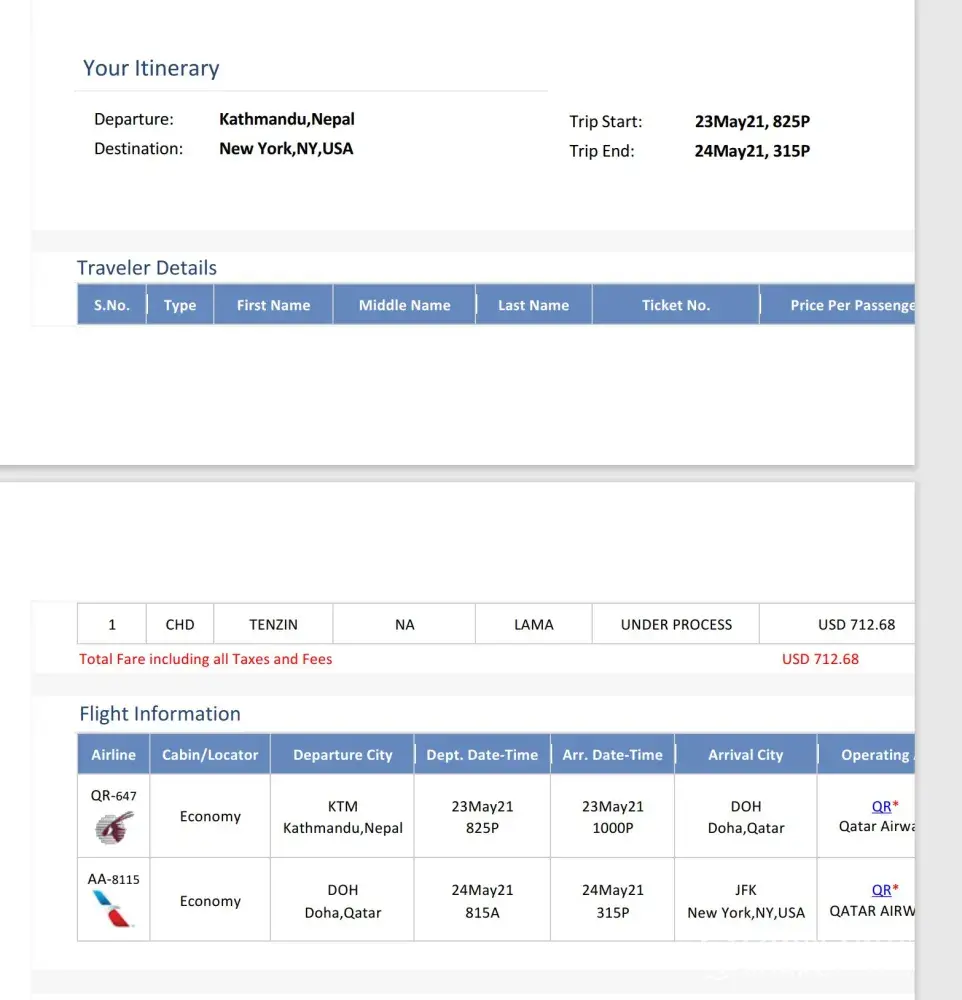The image size is (962, 1000).
Task: Click Trip End value '24May21, 315P'
Action: click(752, 151)
